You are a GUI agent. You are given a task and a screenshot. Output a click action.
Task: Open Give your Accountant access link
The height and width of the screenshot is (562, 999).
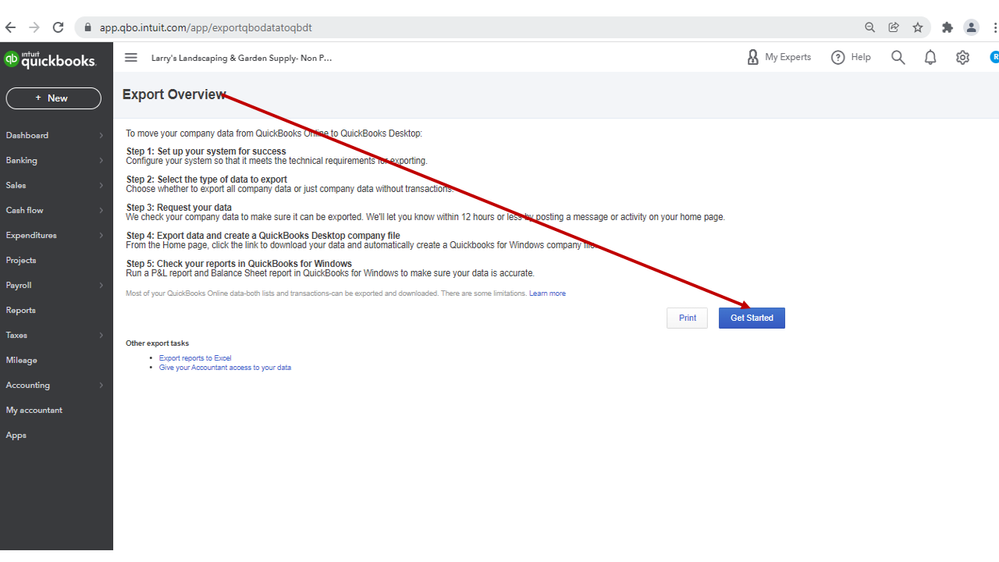[x=225, y=368]
